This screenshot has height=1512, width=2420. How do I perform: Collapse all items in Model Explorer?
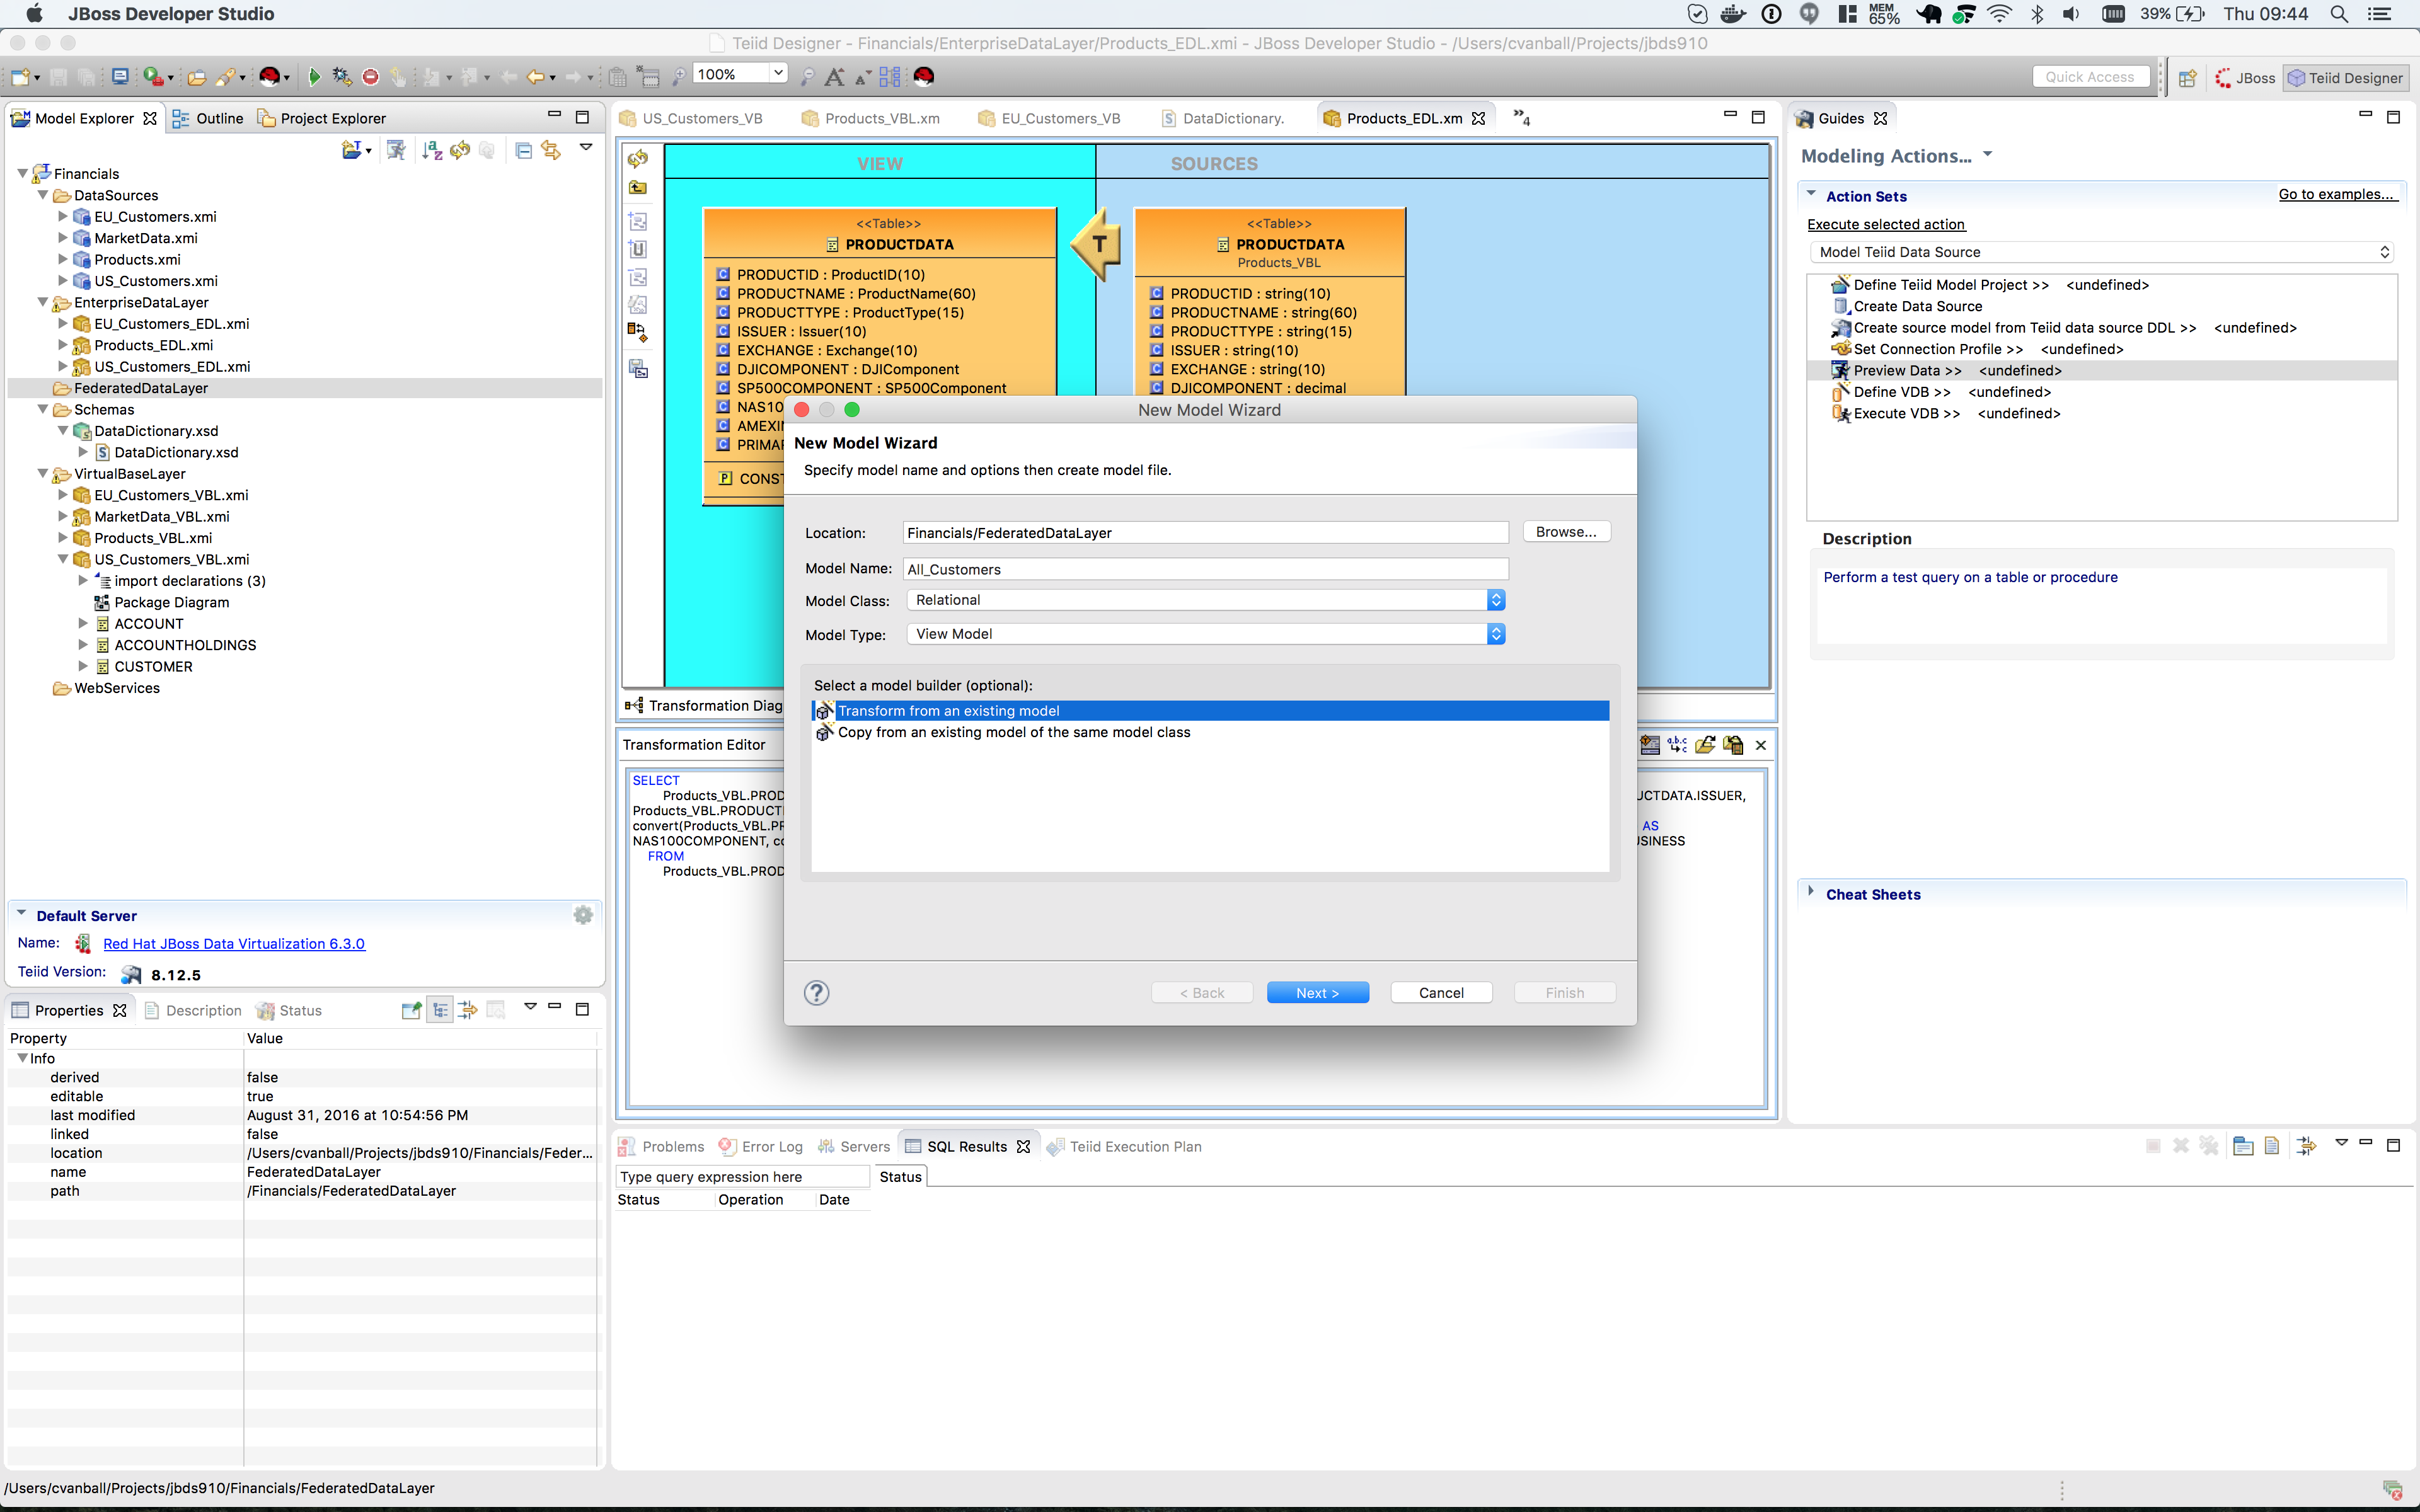coord(523,150)
